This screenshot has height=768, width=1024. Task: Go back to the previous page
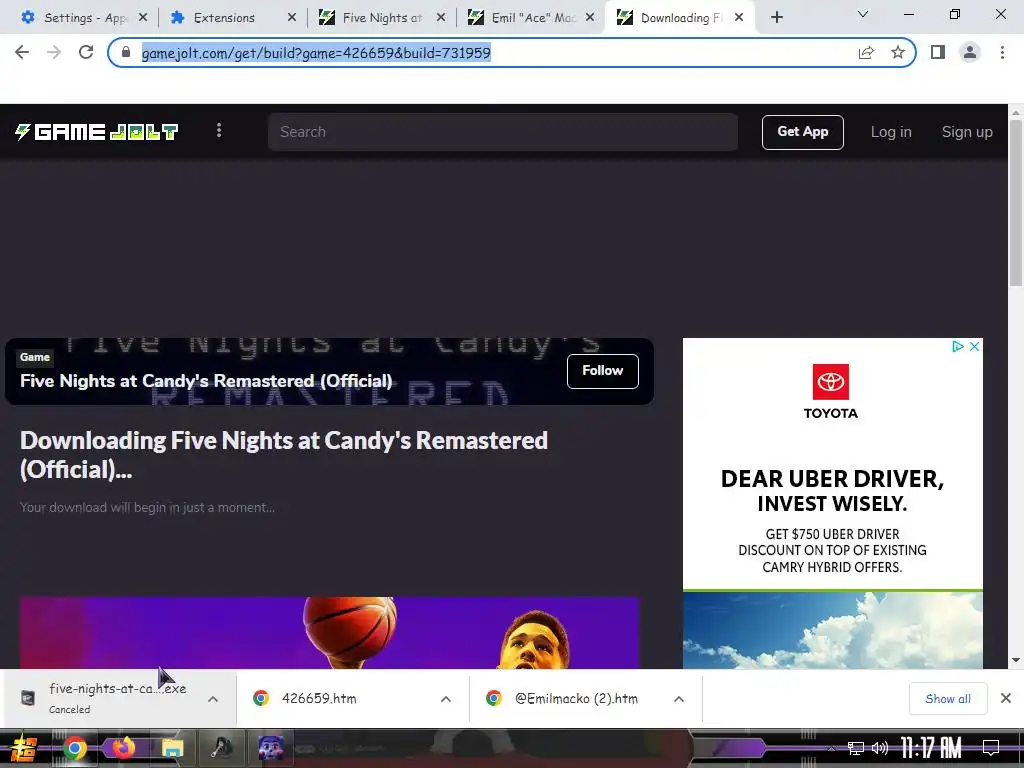(x=22, y=52)
